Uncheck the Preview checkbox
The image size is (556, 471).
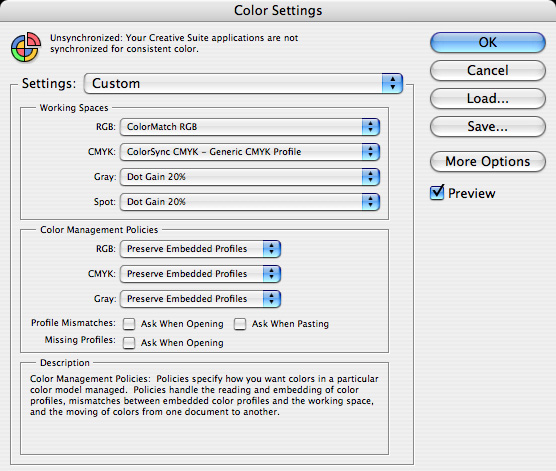point(437,193)
